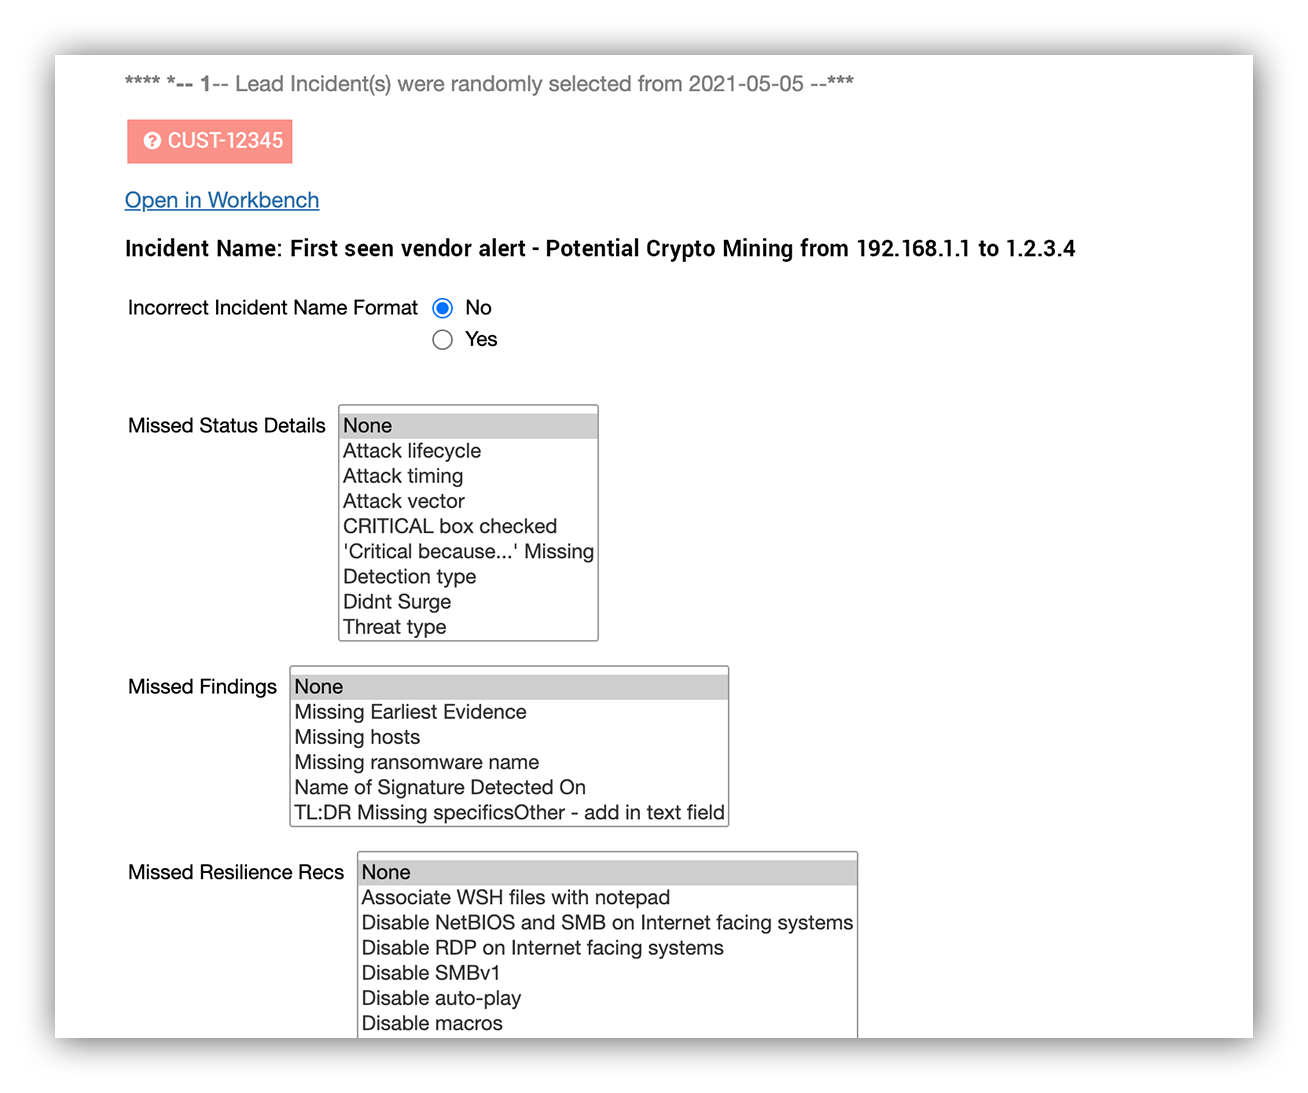This screenshot has height=1093, width=1308.
Task: Select Missing hosts option
Action: tap(509, 737)
